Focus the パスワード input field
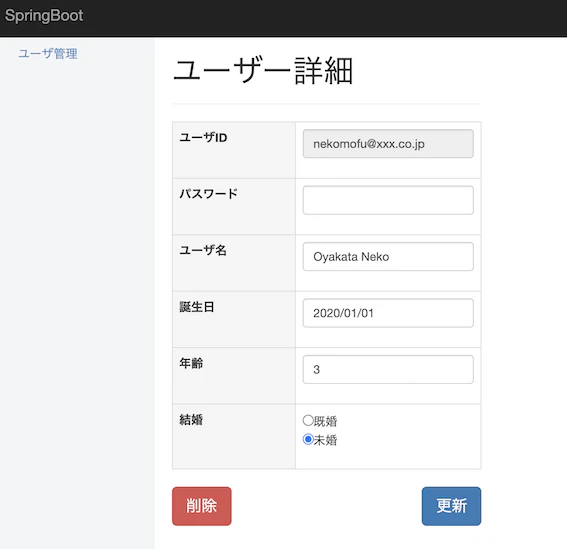 (388, 200)
